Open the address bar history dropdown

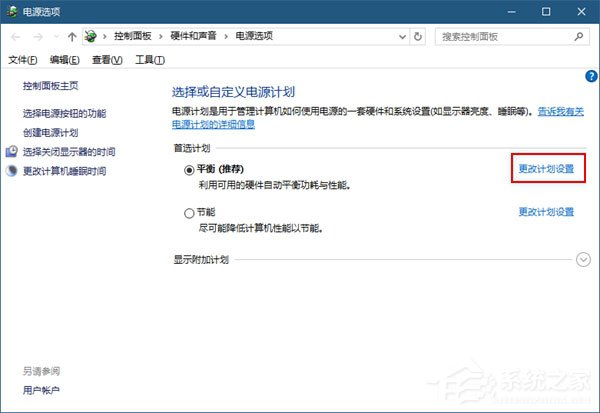(402, 37)
